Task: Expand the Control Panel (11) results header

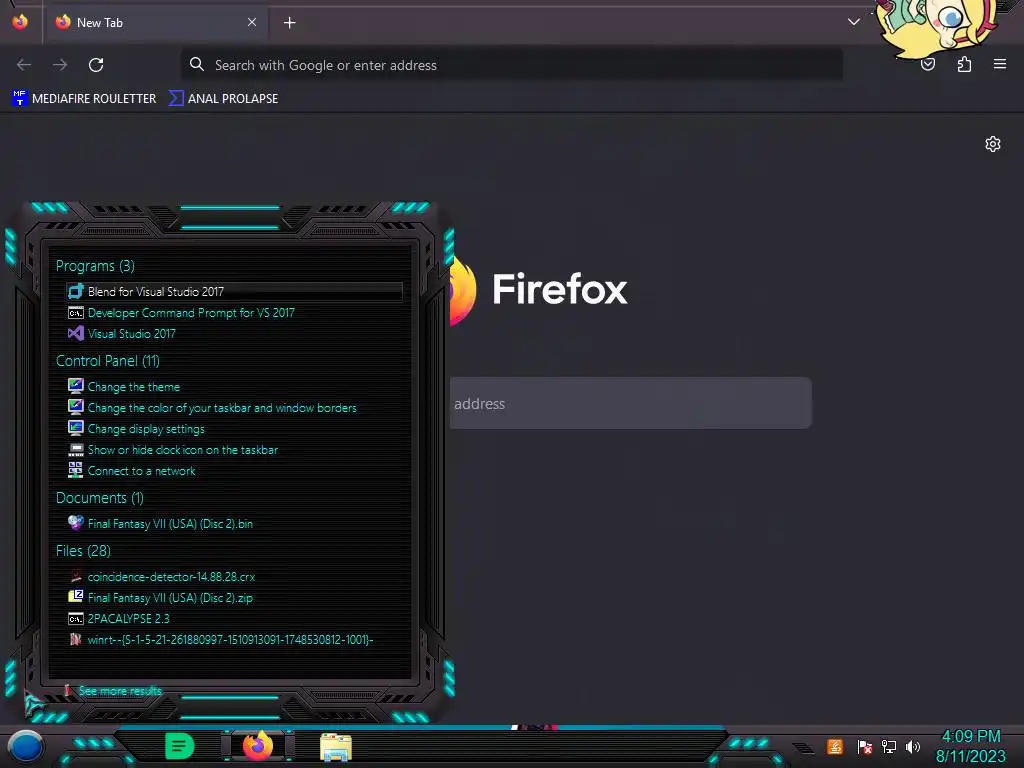Action: (107, 360)
